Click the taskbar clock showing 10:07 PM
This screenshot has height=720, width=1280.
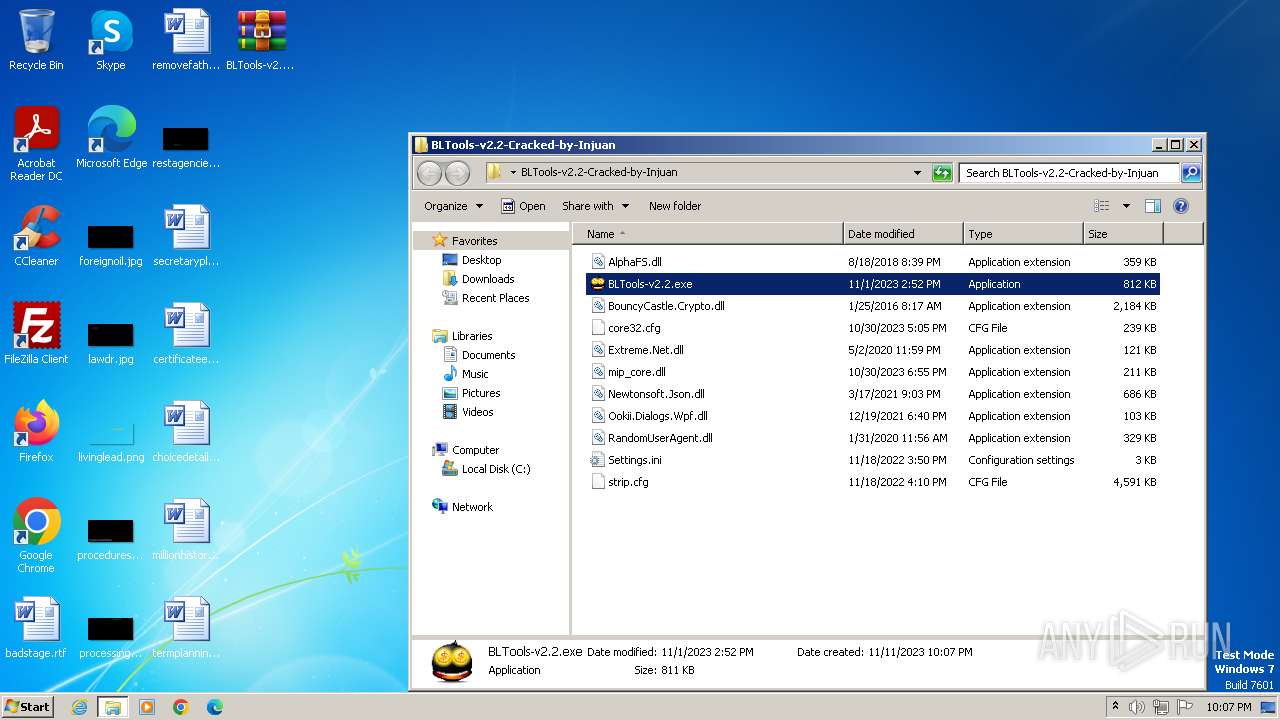coord(1229,707)
